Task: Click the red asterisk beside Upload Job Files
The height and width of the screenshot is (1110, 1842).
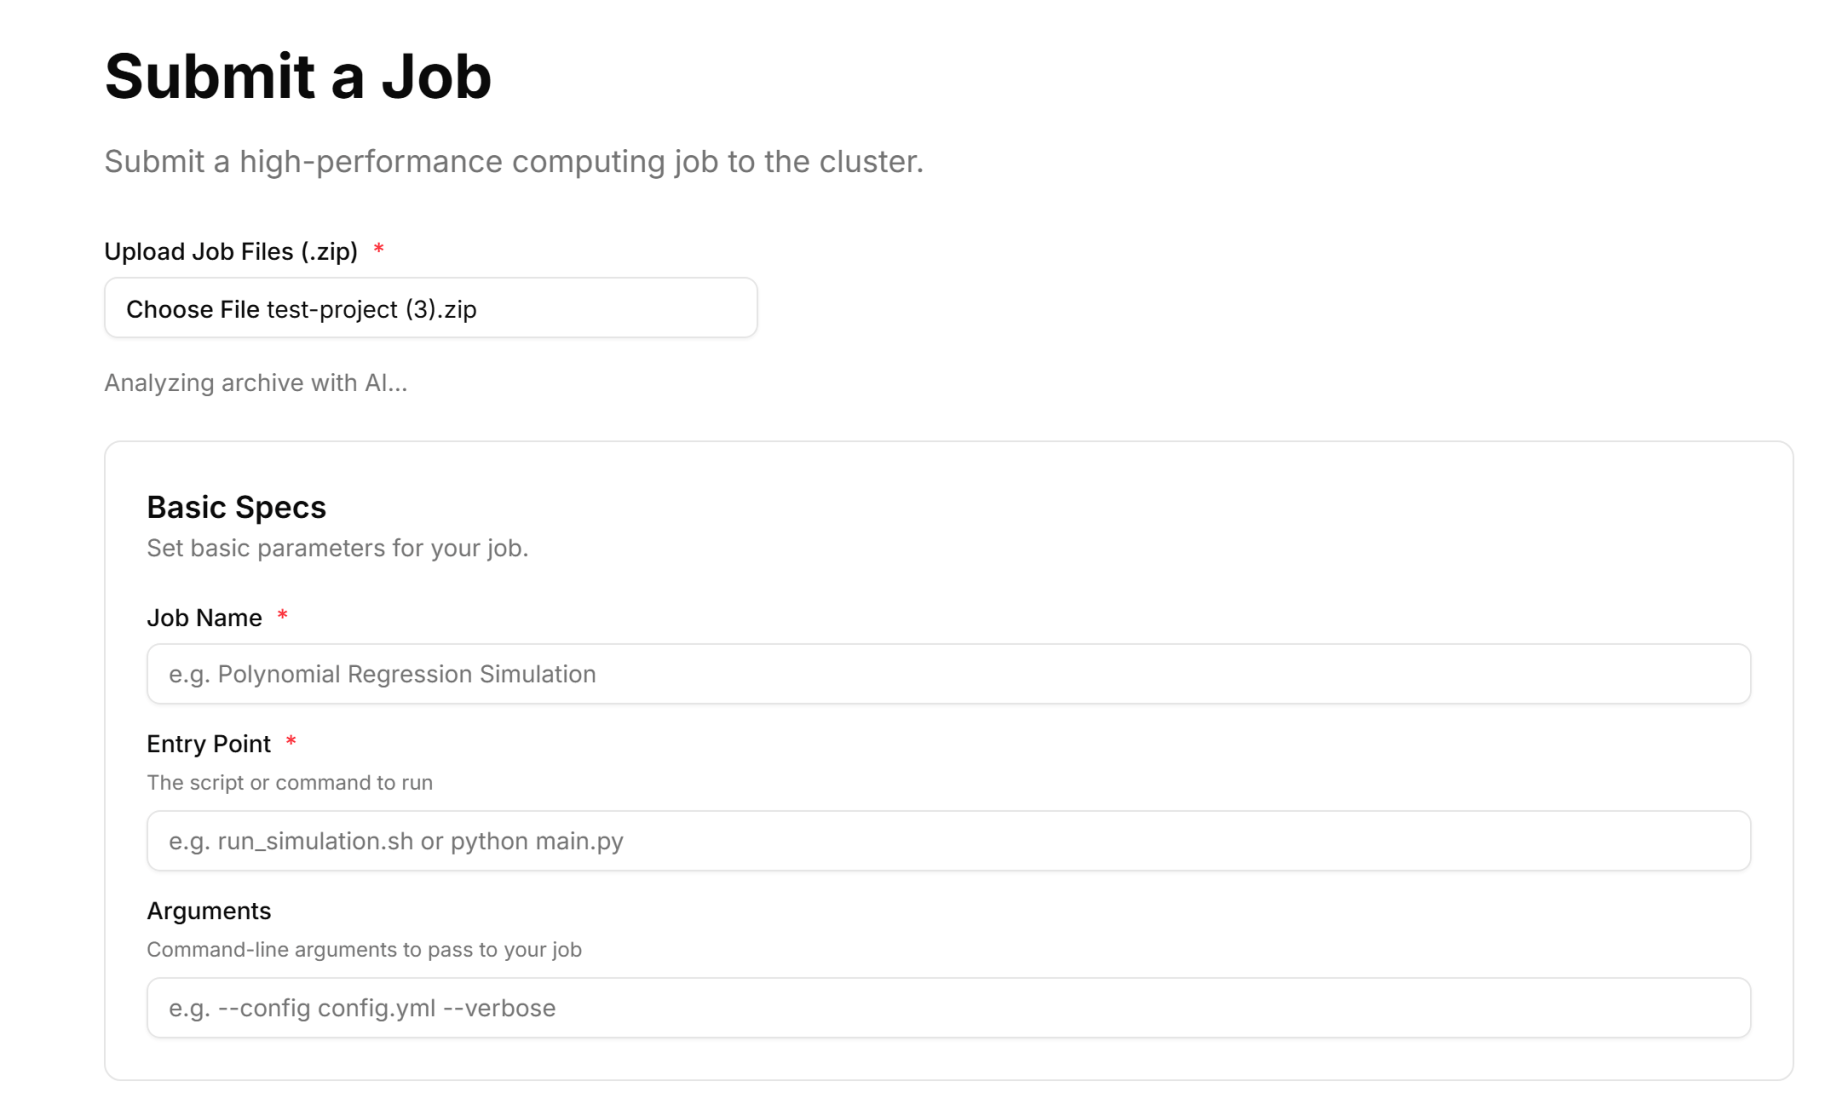Action: point(379,249)
